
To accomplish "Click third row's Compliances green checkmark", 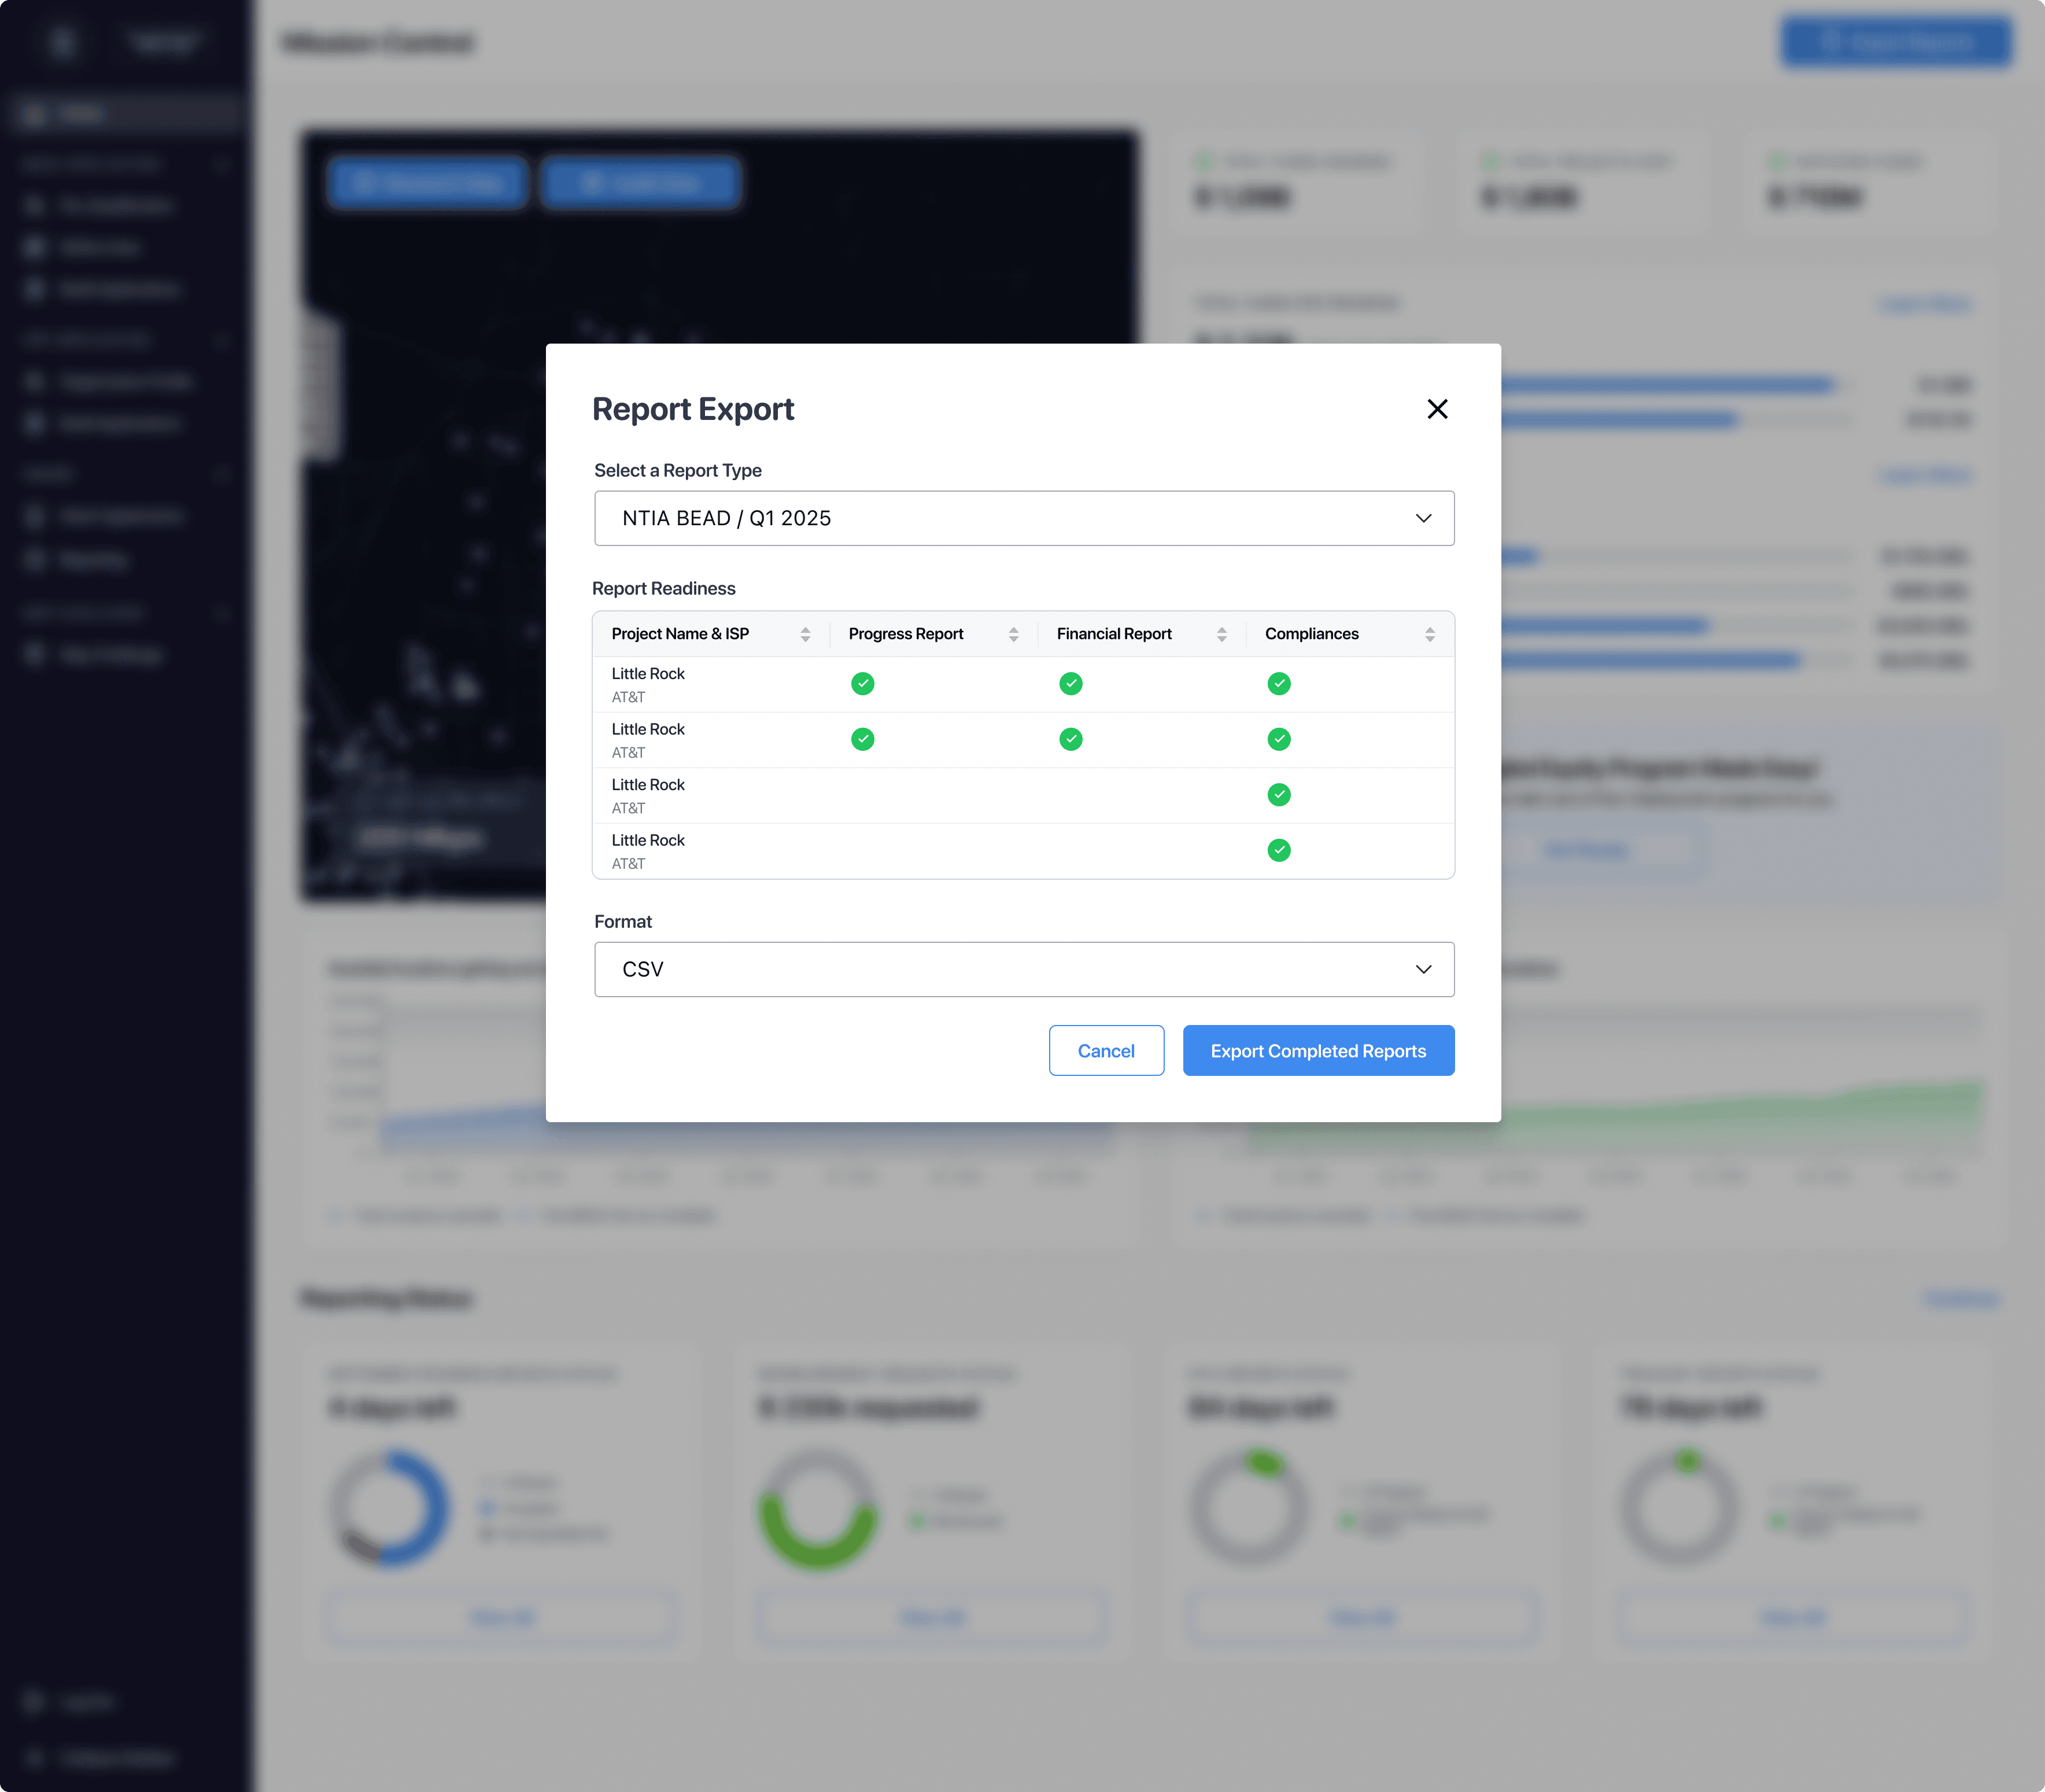I will pyautogui.click(x=1278, y=795).
